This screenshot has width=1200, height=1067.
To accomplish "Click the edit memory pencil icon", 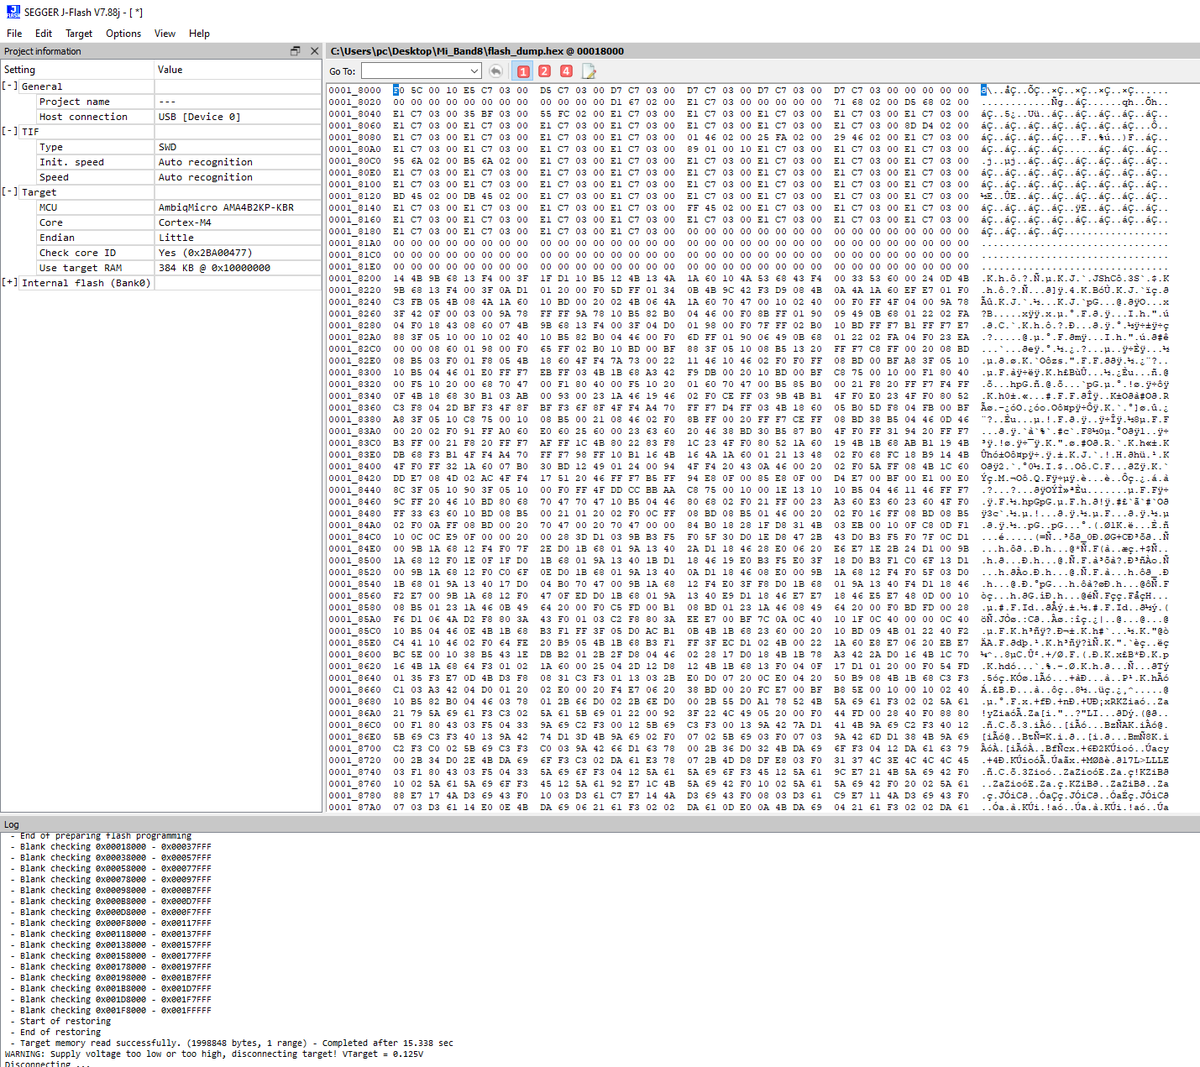I will click(x=589, y=71).
